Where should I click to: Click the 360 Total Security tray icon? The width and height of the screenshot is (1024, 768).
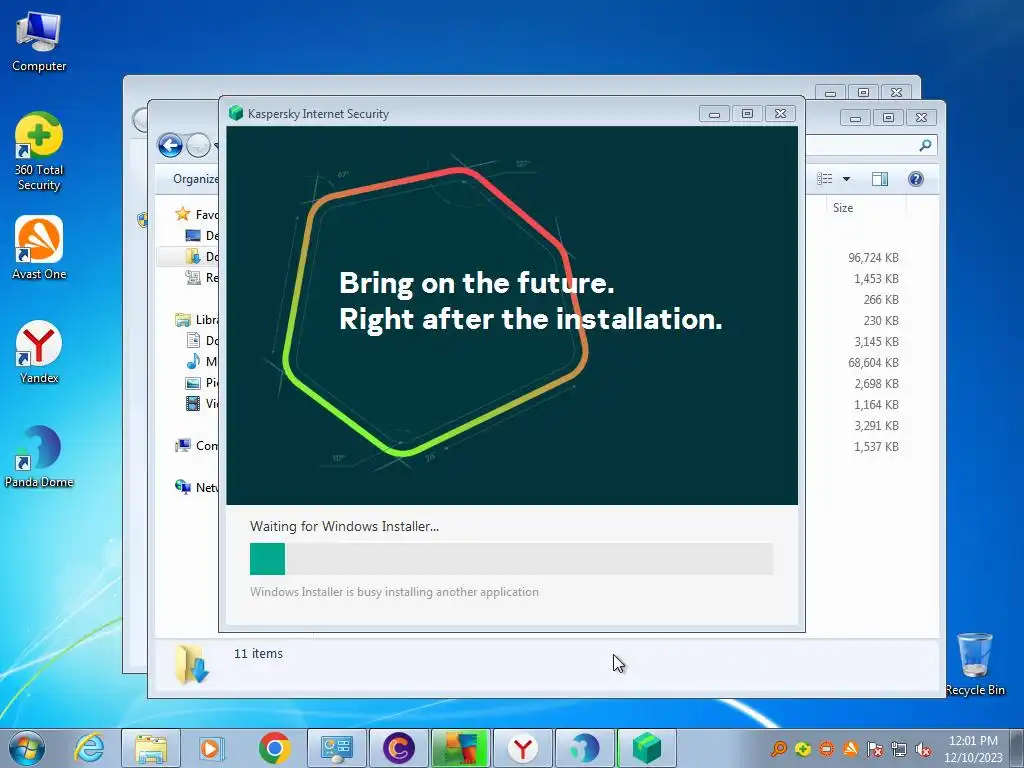pos(803,749)
